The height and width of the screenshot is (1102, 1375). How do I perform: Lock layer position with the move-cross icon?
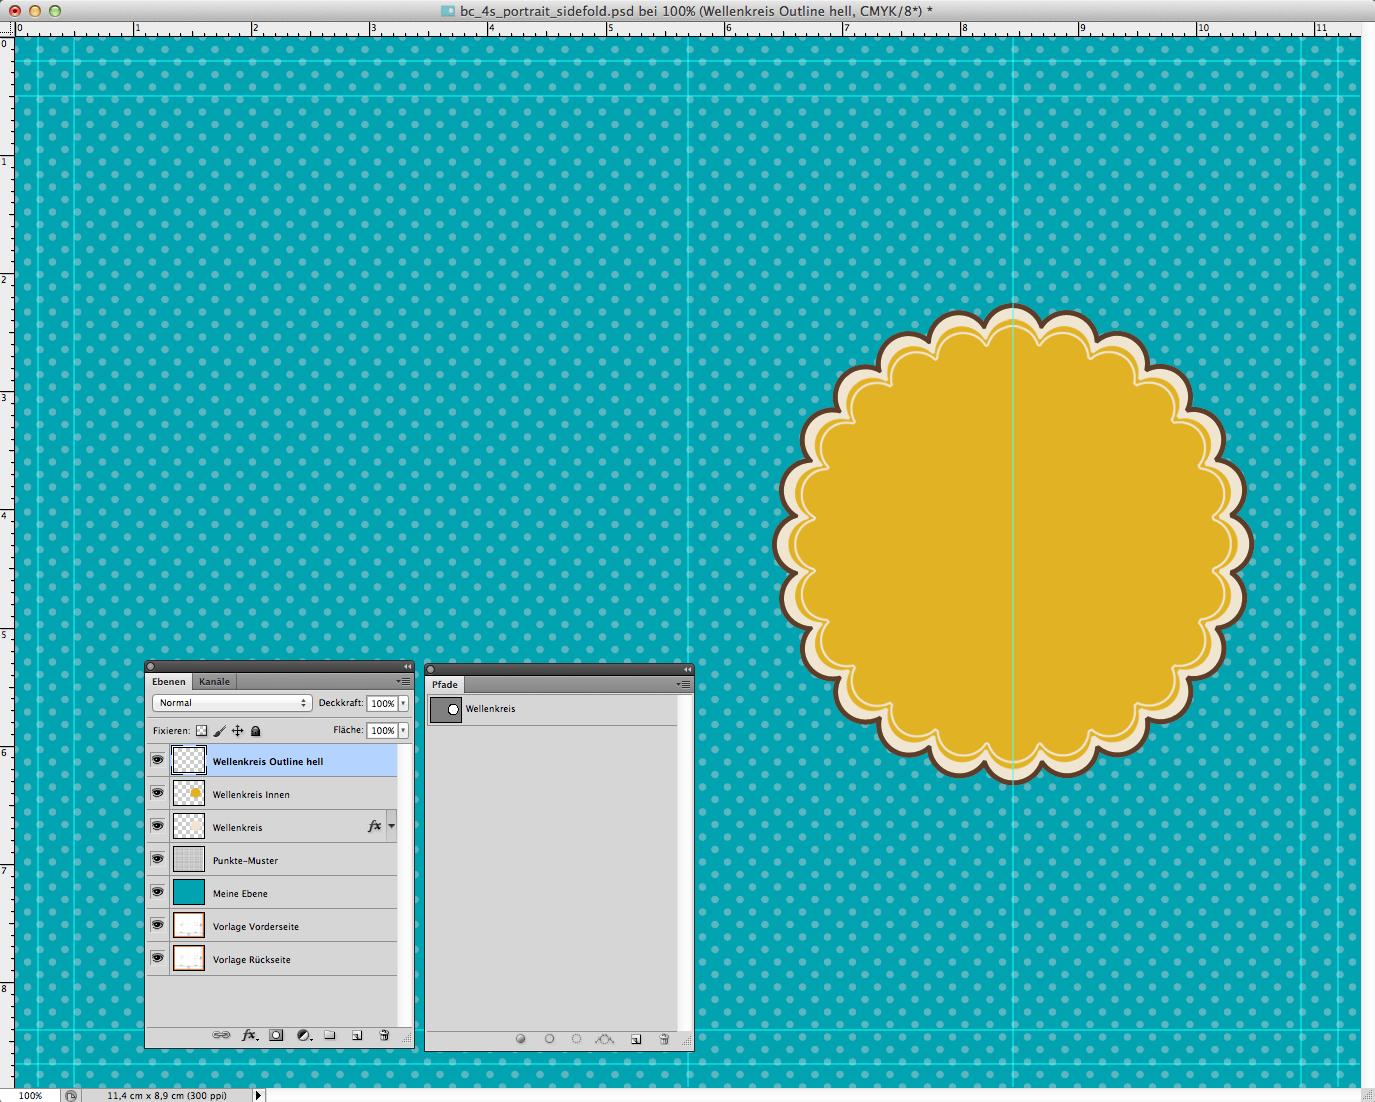click(x=237, y=731)
